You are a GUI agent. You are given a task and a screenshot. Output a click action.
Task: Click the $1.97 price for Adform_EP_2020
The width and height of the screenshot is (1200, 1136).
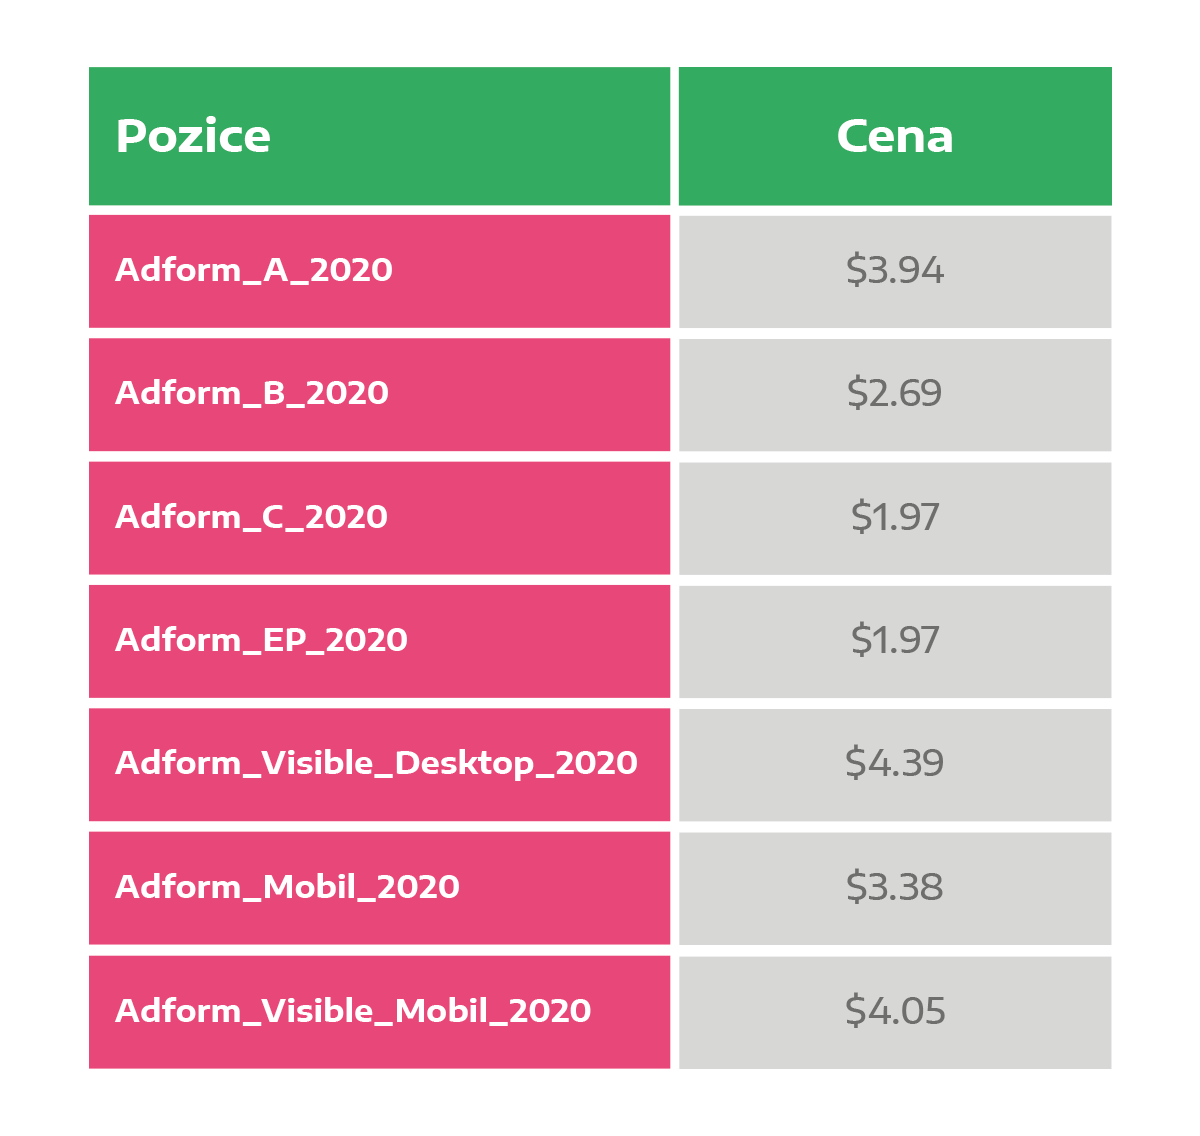click(x=895, y=641)
